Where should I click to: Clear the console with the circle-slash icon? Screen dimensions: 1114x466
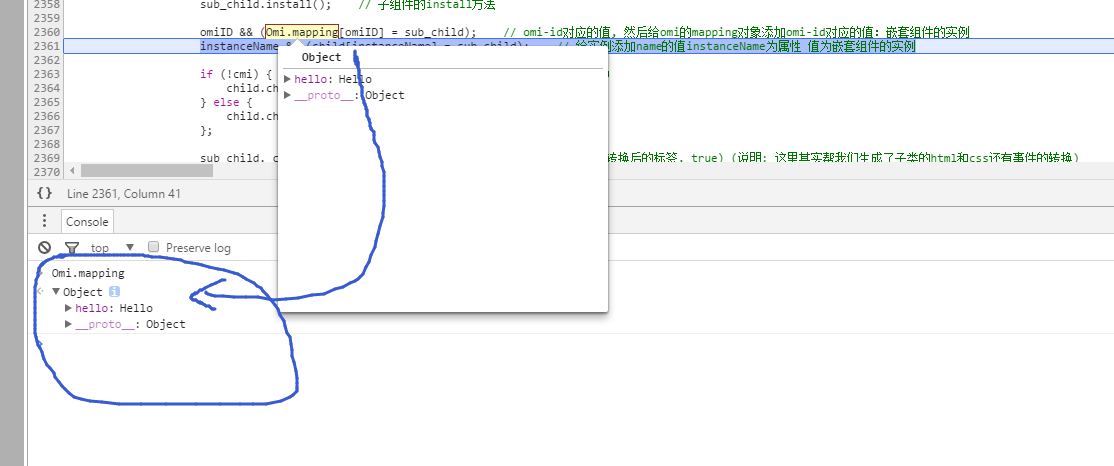pos(44,247)
